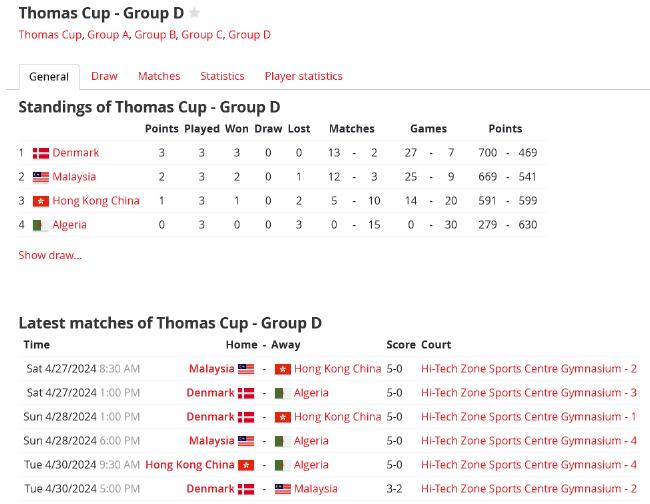Open Group A breadcrumb link
650x504 pixels.
coord(108,35)
